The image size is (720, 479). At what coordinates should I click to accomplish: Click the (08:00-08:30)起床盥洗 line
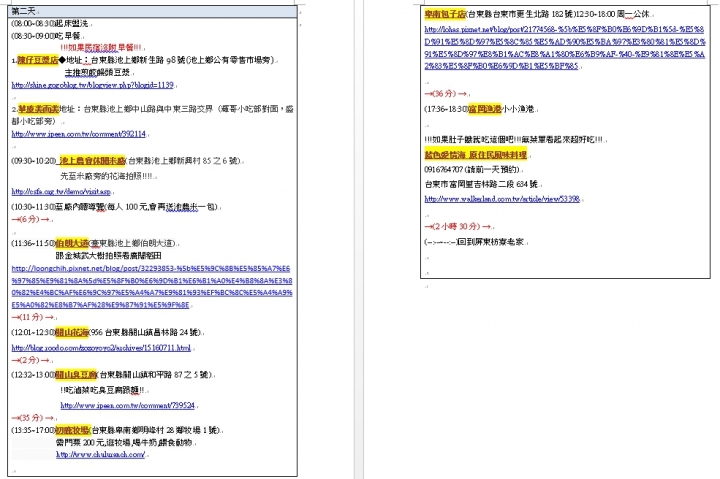click(51, 23)
